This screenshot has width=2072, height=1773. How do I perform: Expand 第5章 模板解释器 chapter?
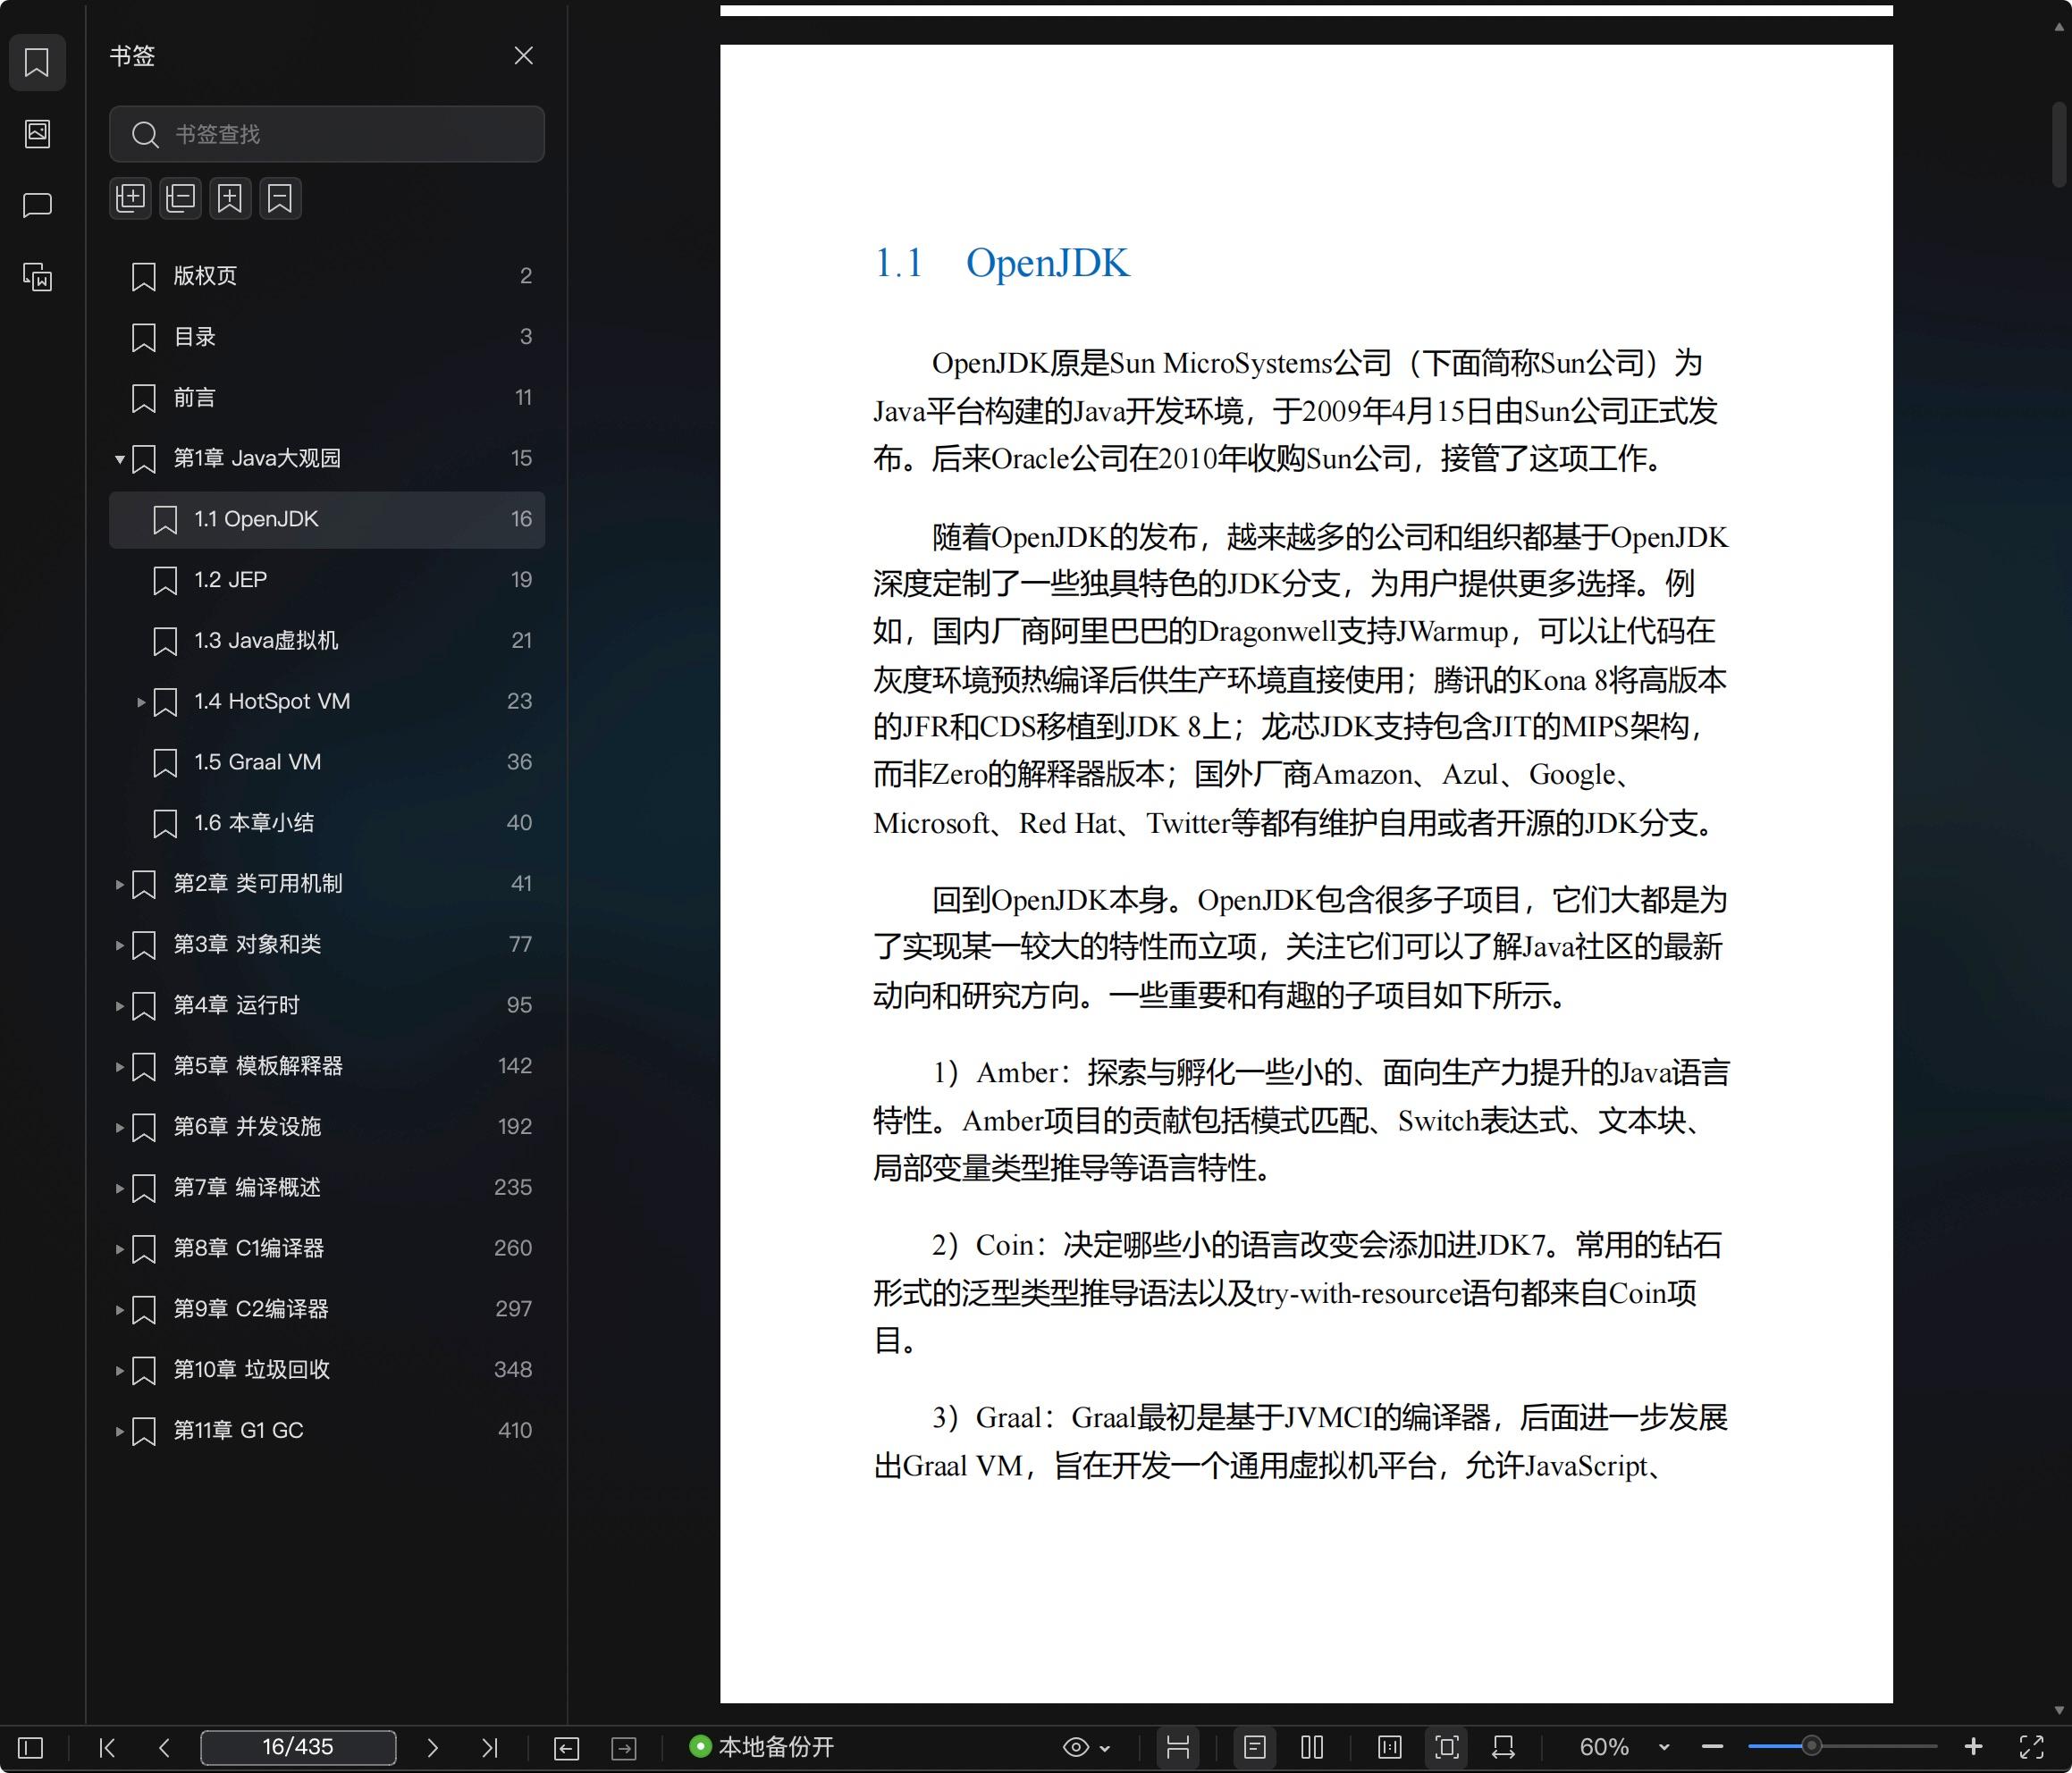click(x=120, y=1066)
